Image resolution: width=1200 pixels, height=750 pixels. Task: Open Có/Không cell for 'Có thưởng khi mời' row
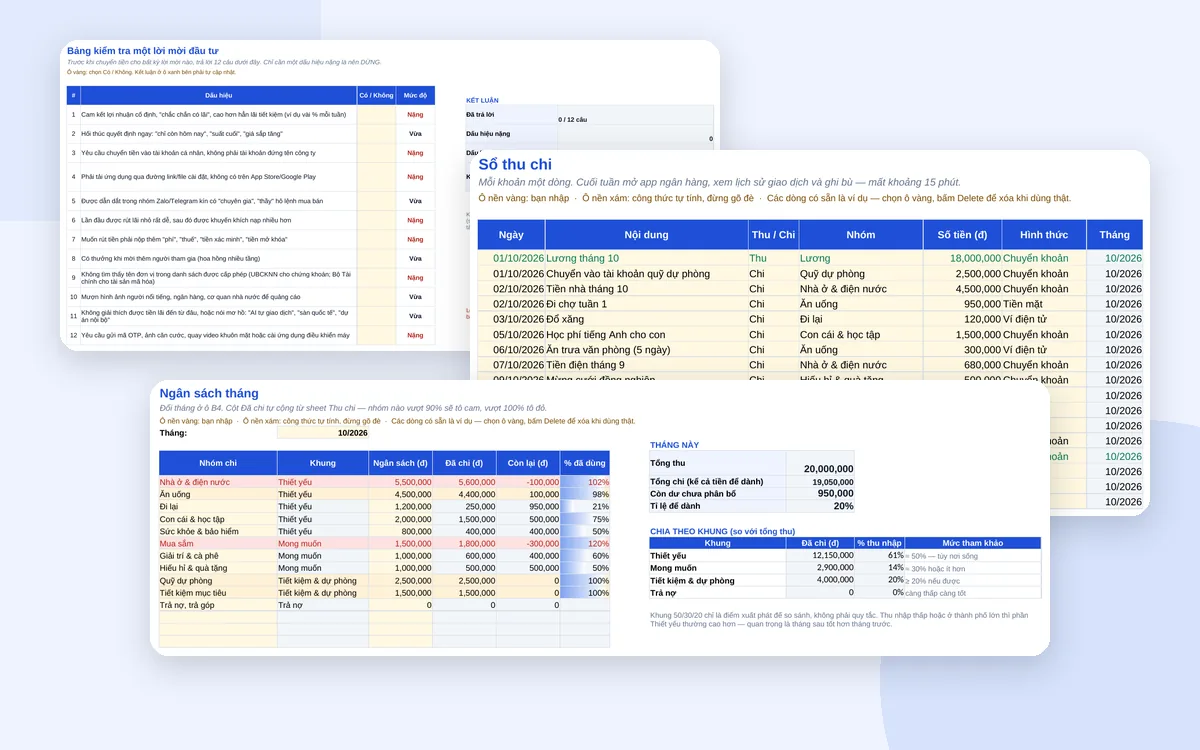coord(376,258)
